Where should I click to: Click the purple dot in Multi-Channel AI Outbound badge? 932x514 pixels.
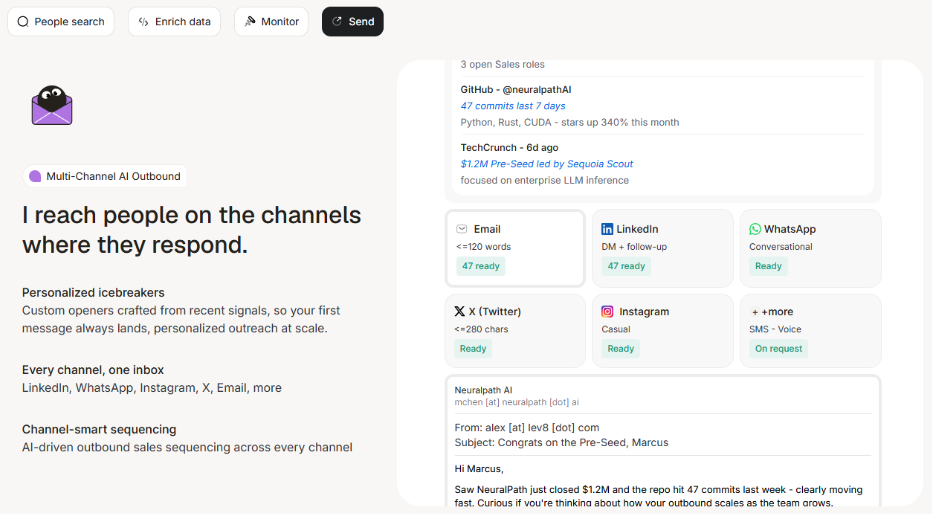point(35,176)
